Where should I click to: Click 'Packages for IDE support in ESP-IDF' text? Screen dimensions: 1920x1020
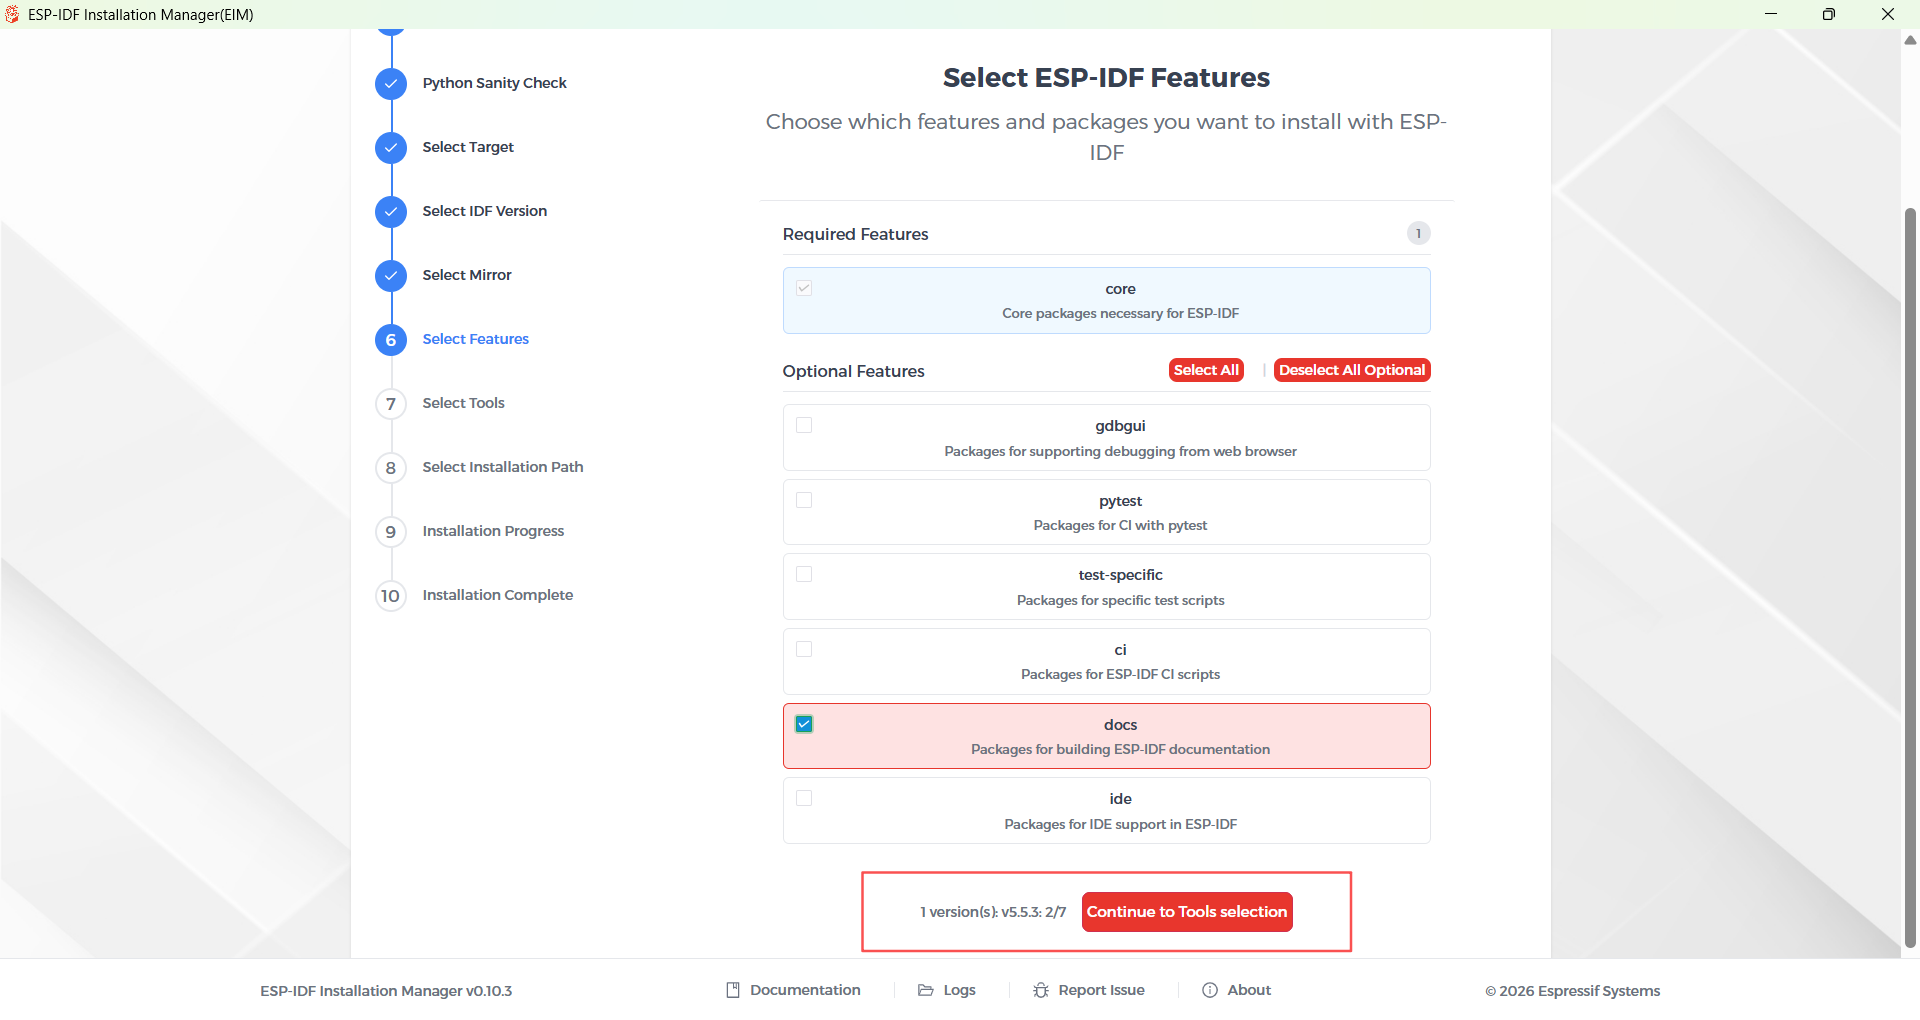tap(1120, 824)
